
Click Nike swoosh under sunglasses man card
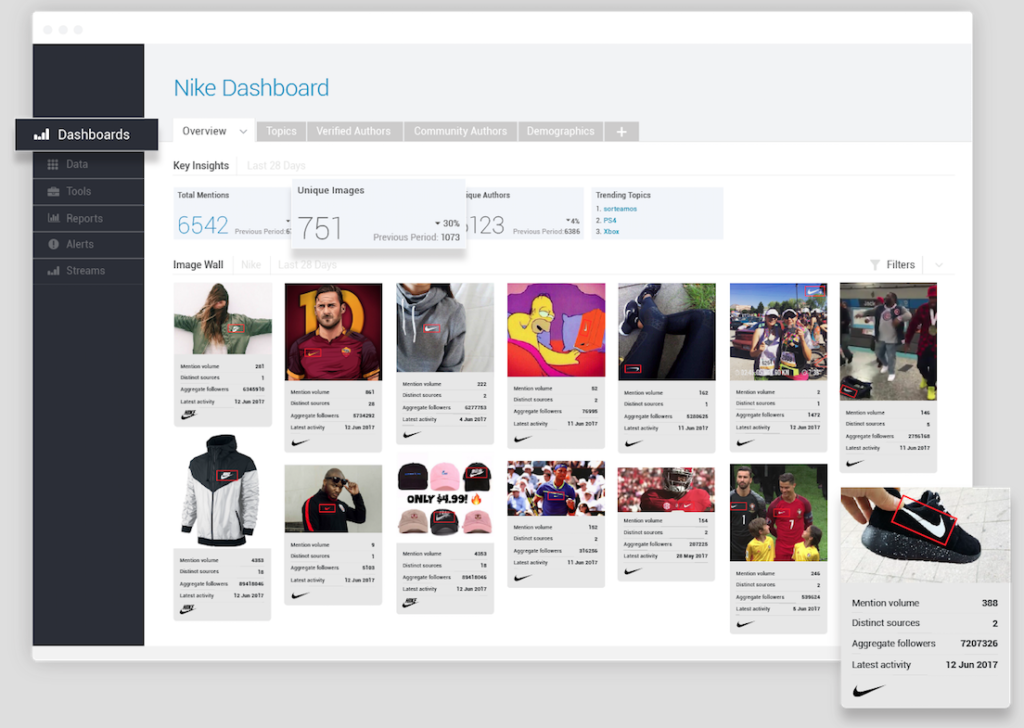[300, 595]
